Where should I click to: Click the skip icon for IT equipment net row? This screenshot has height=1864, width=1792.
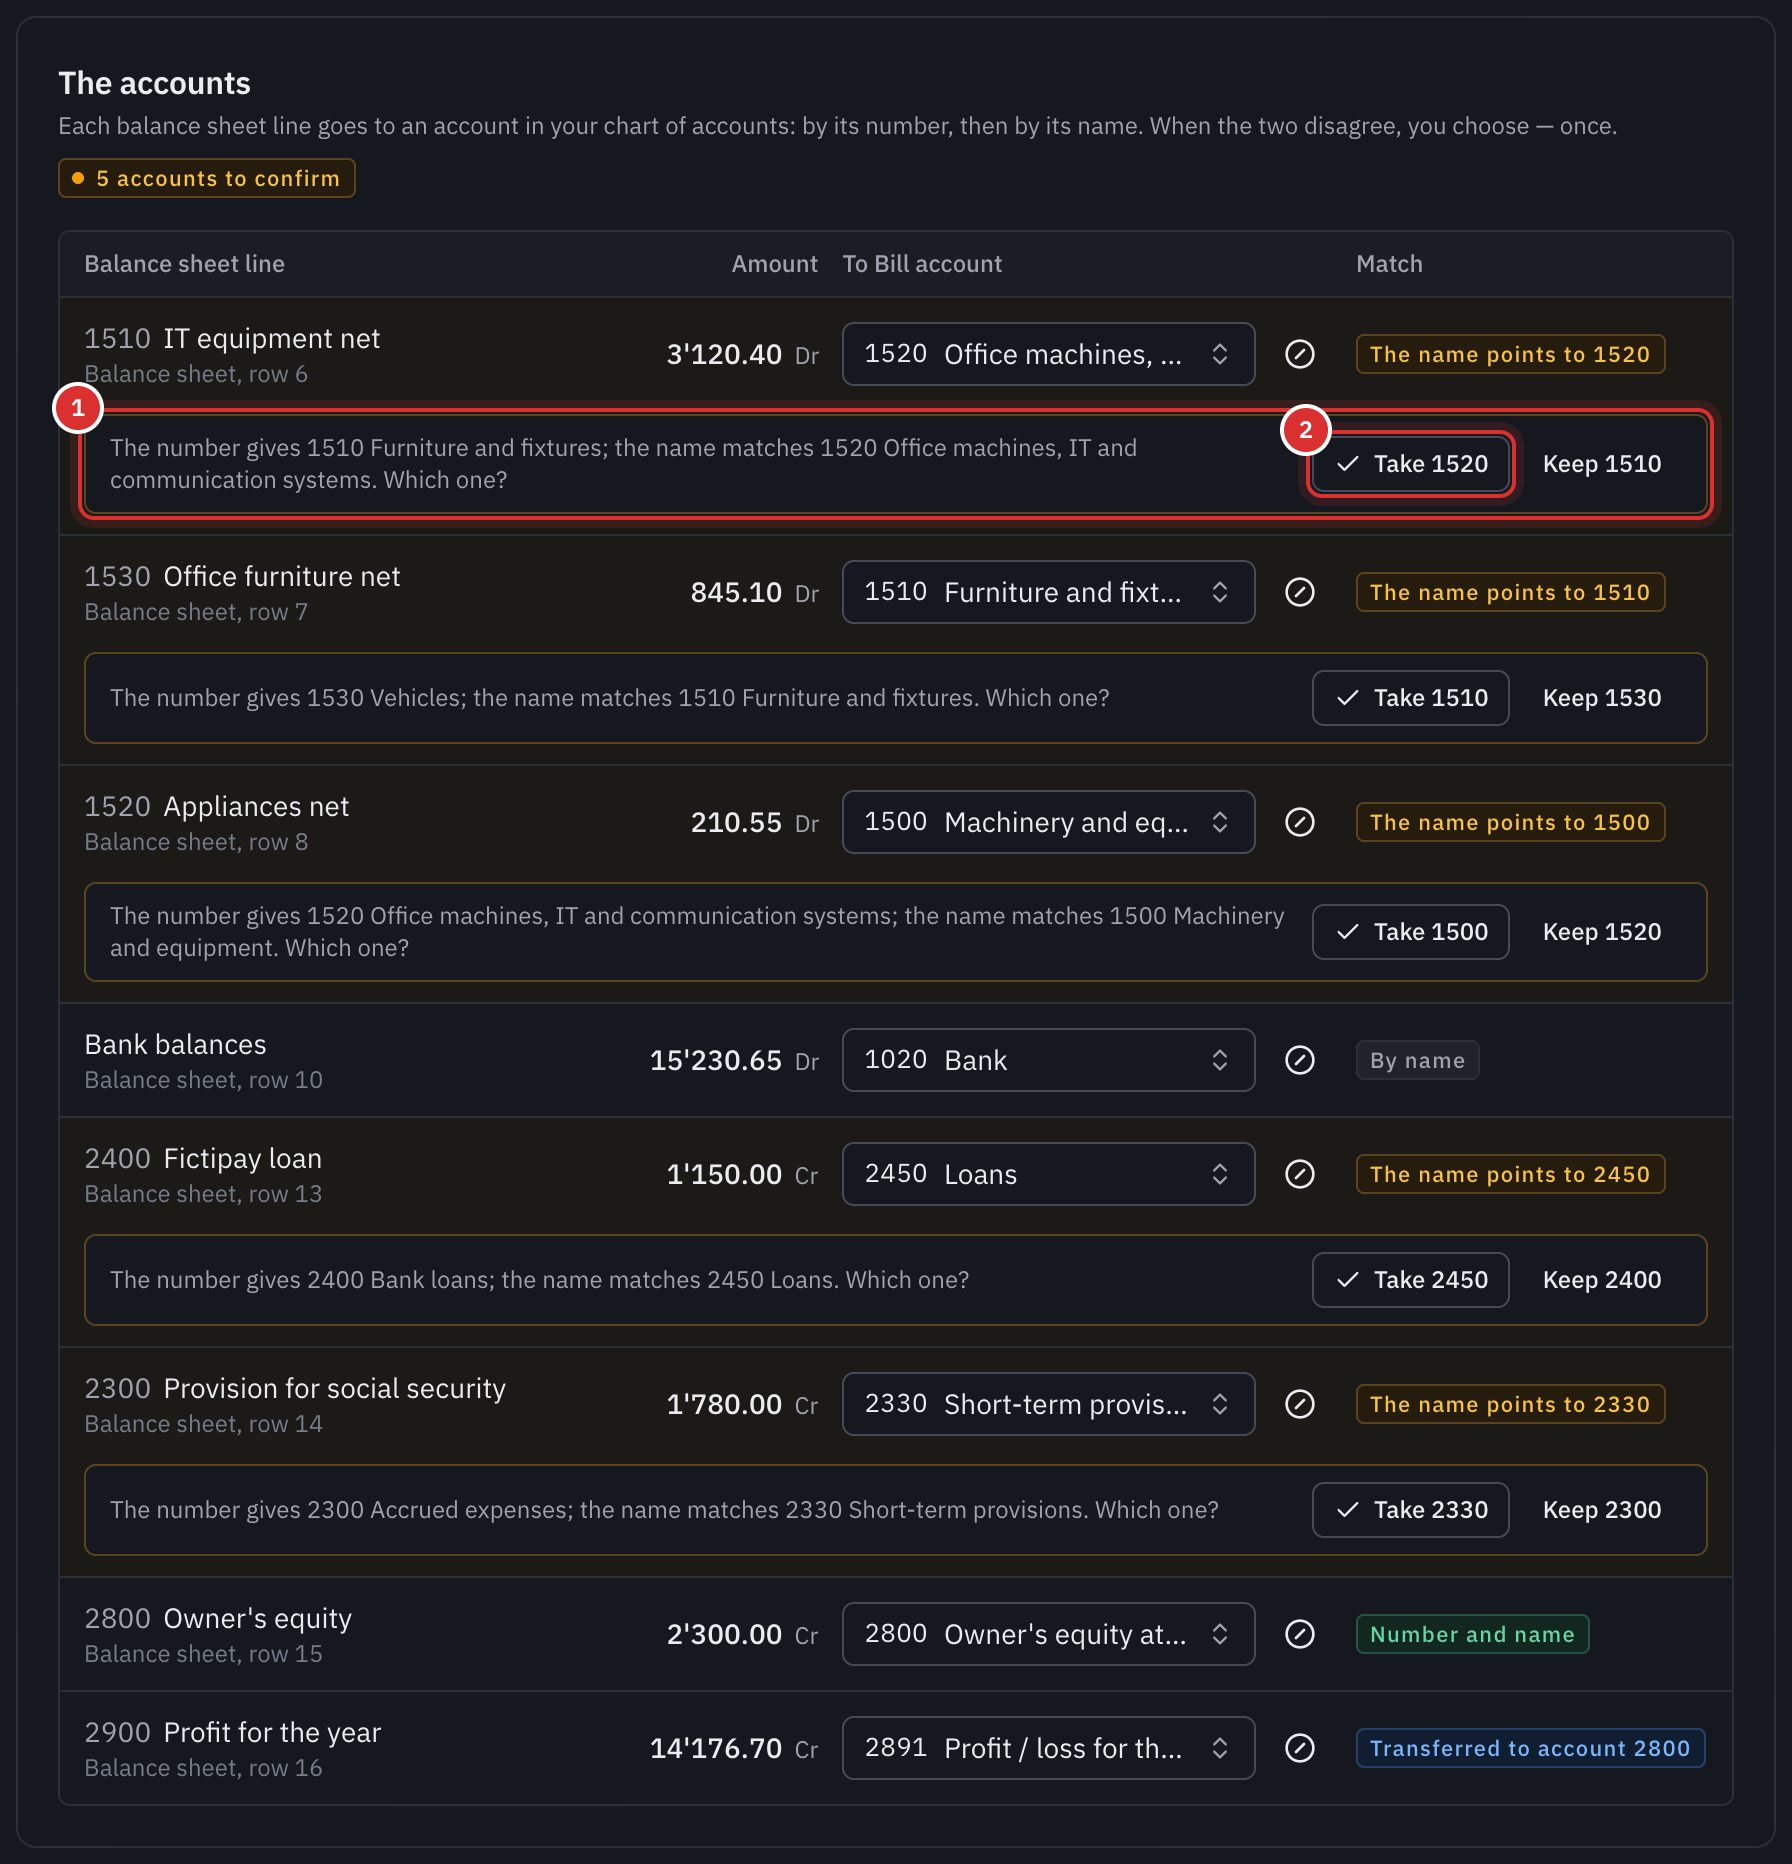[x=1299, y=354]
